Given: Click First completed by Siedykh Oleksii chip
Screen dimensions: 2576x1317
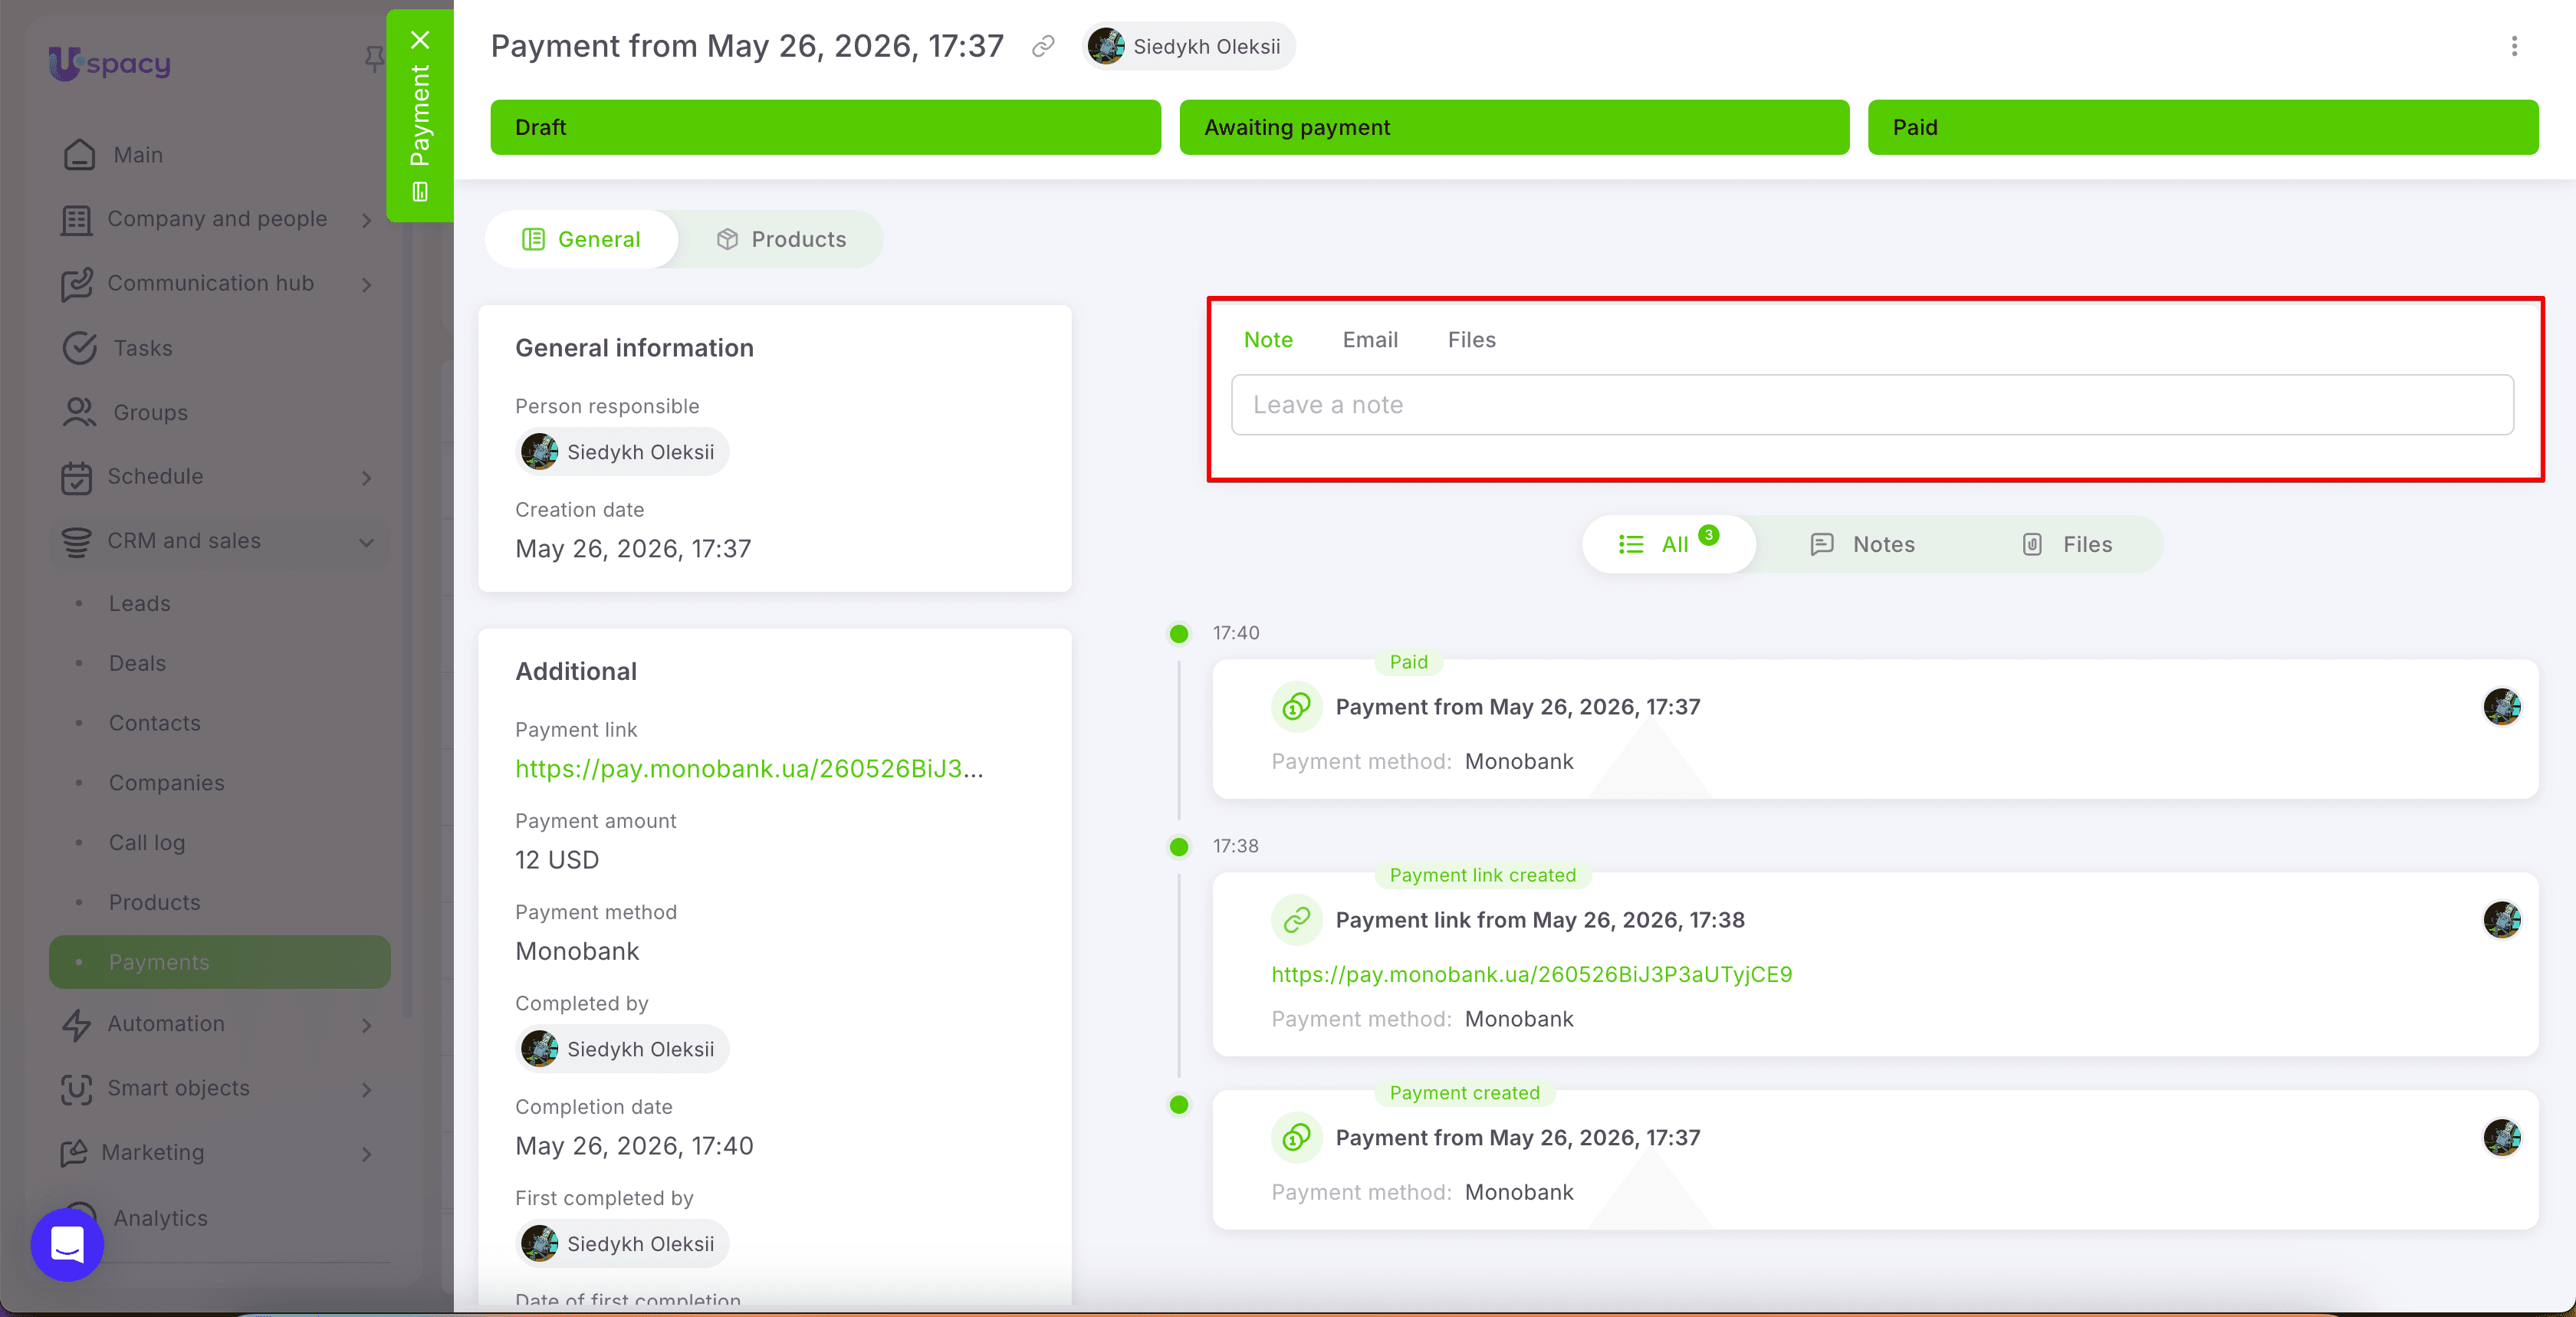Looking at the screenshot, I should coord(622,1244).
